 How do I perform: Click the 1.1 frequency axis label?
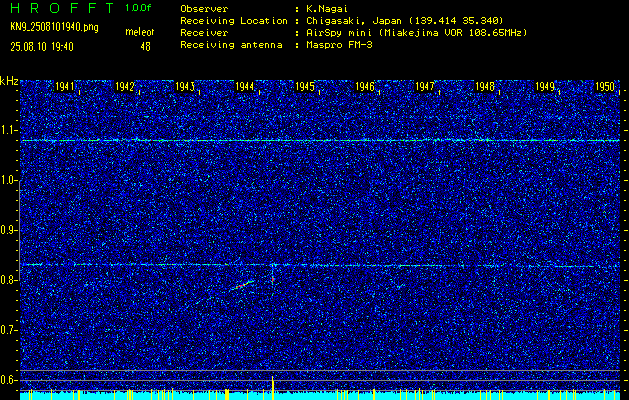[x=8, y=130]
